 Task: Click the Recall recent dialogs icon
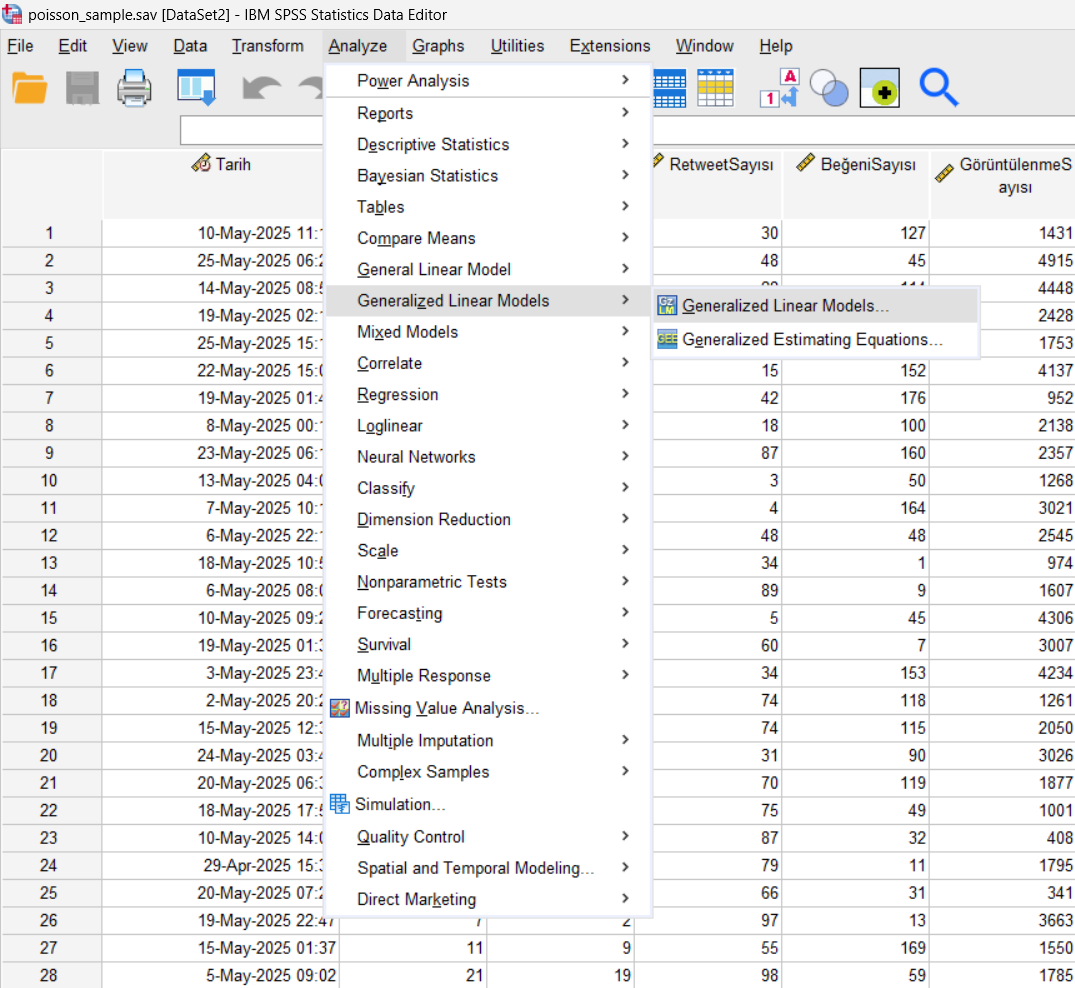pos(196,88)
